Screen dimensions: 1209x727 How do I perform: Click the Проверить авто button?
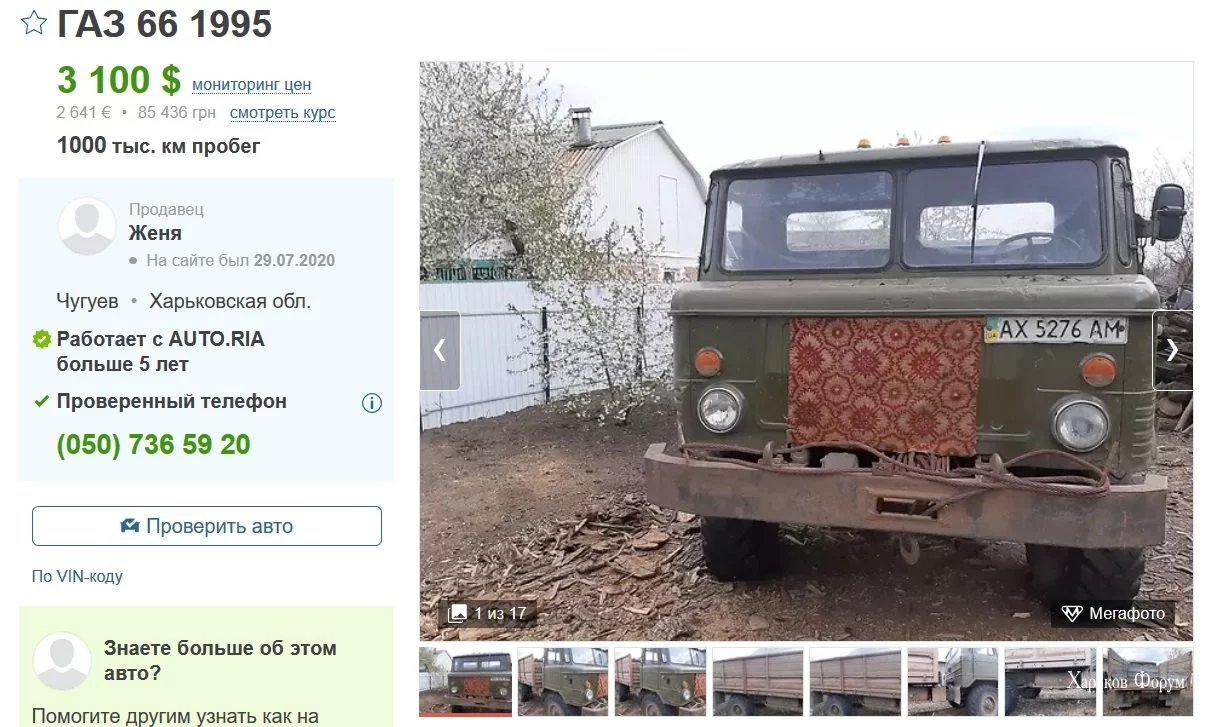(x=207, y=526)
